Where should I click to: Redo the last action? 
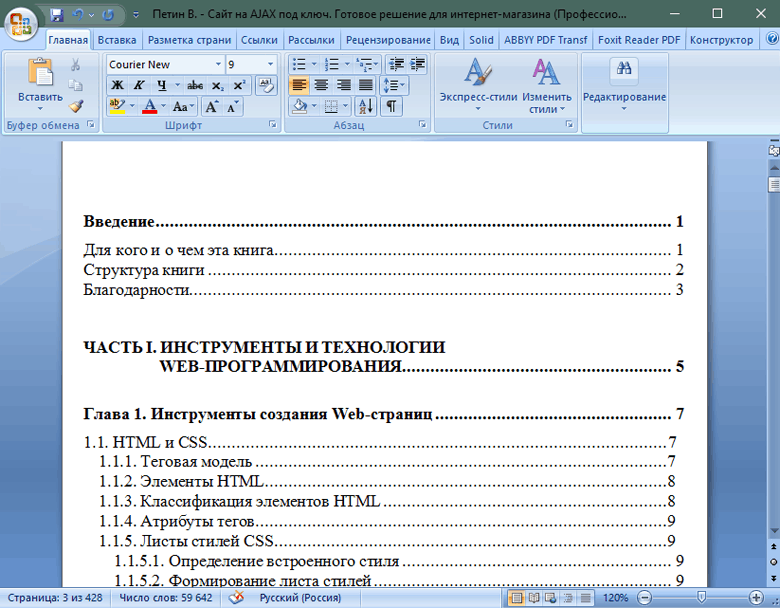108,15
